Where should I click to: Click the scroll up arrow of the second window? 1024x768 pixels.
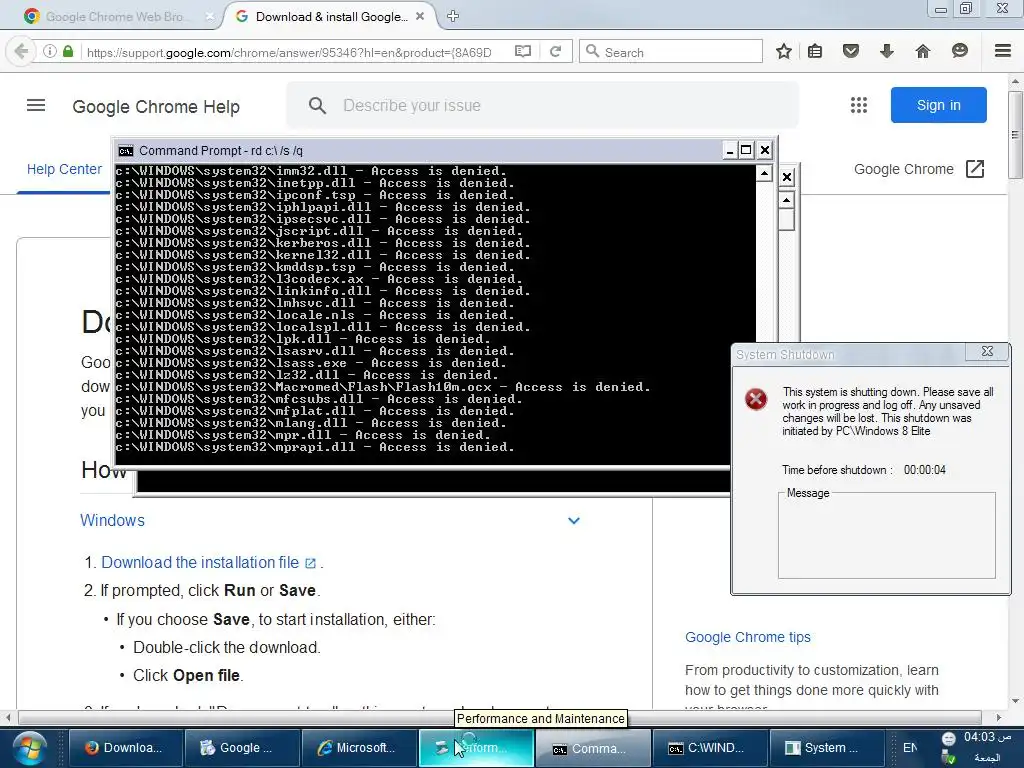click(x=786, y=199)
